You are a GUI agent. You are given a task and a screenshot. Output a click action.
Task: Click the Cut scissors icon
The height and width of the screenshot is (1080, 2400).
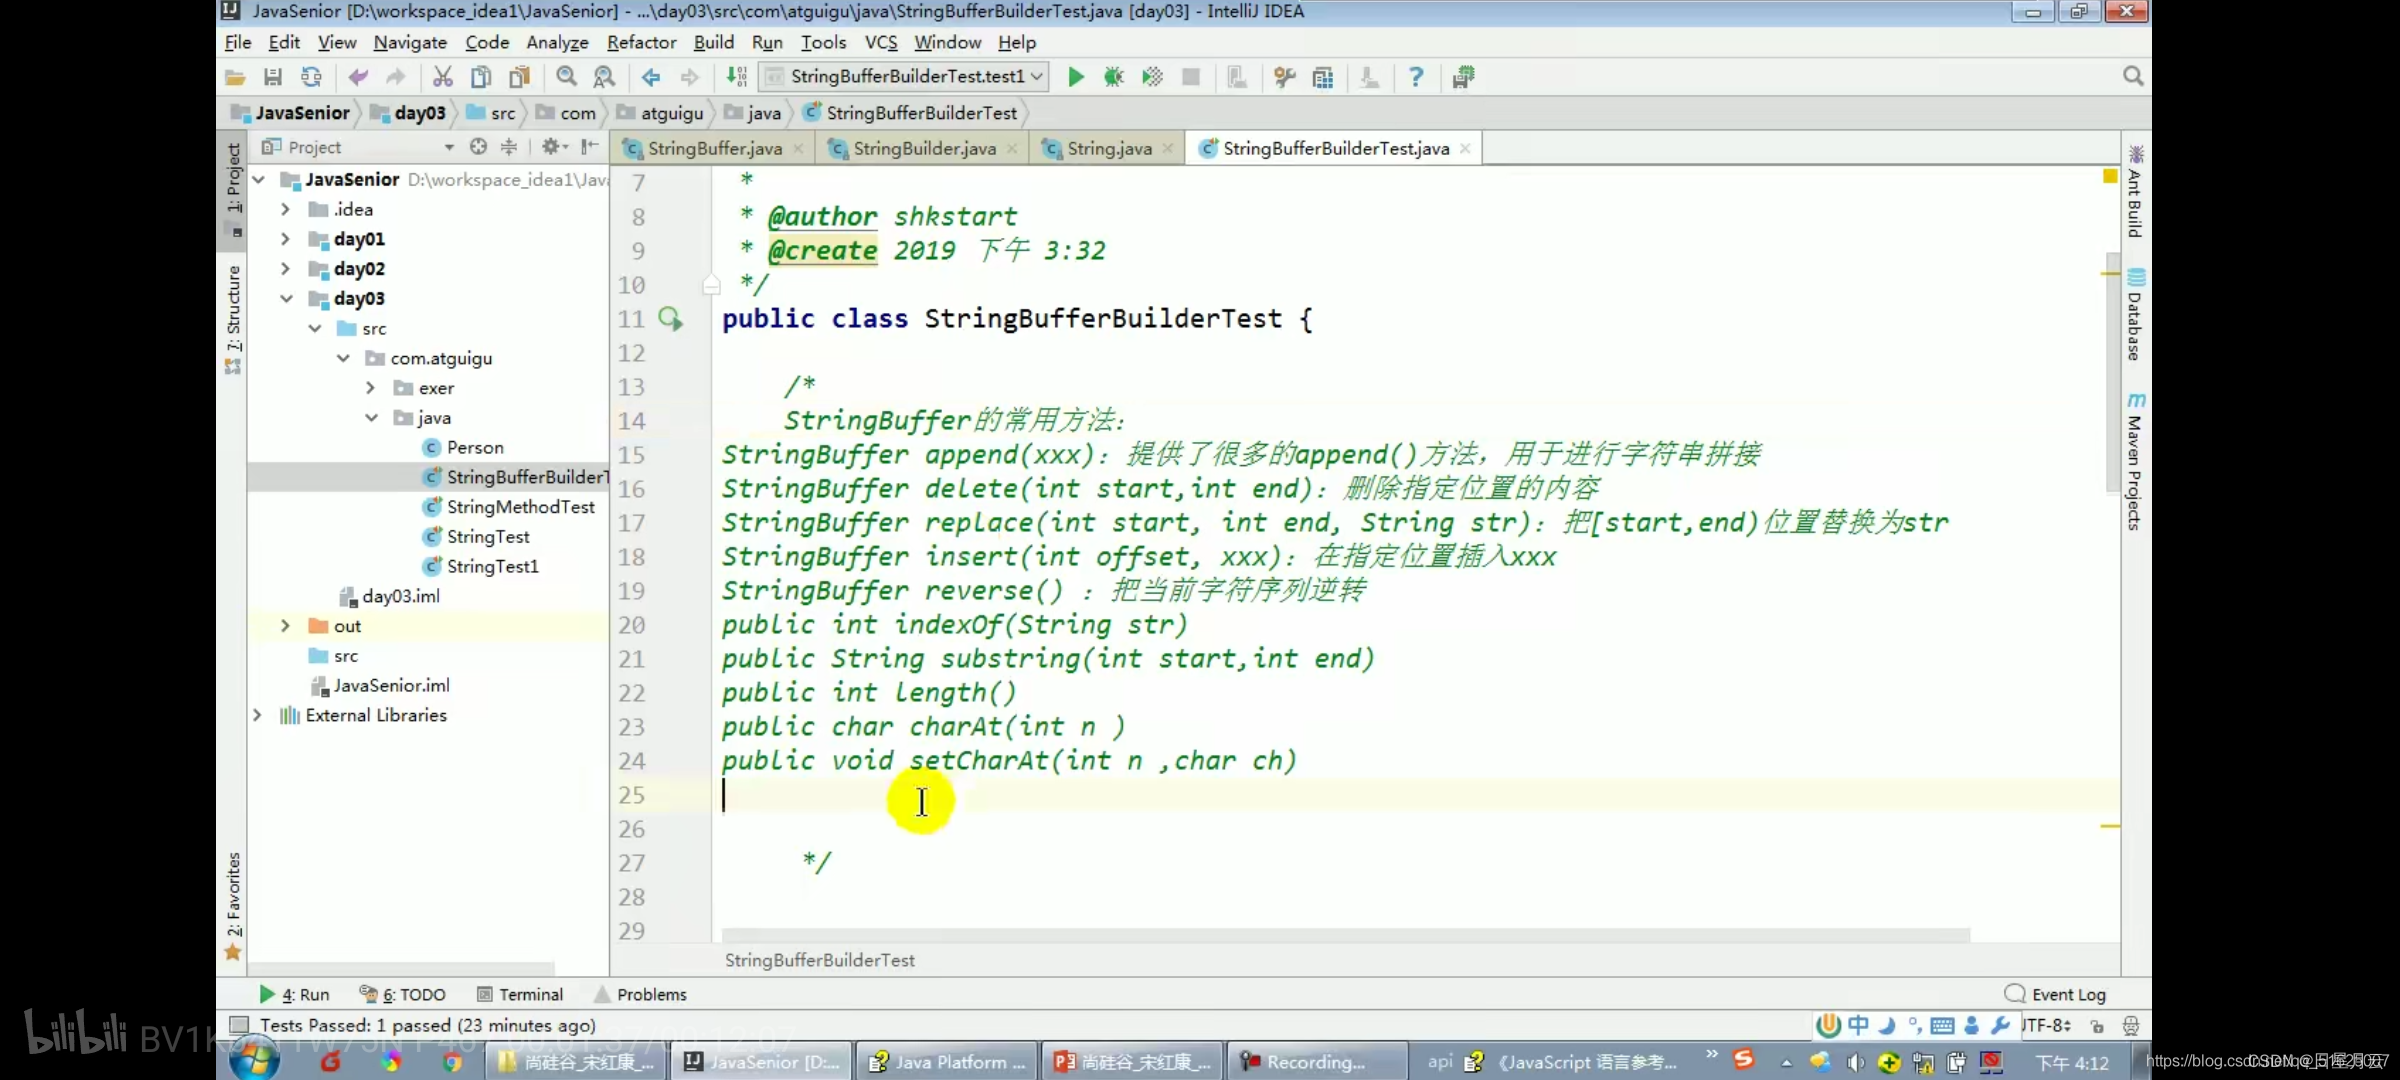pos(442,77)
